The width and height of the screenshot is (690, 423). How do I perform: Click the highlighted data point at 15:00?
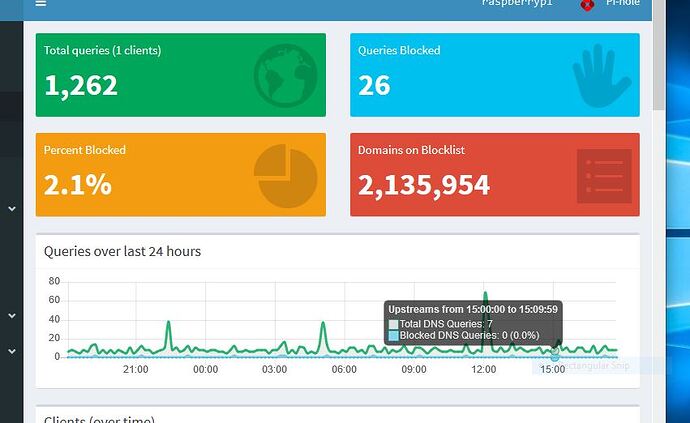pyautogui.click(x=555, y=354)
